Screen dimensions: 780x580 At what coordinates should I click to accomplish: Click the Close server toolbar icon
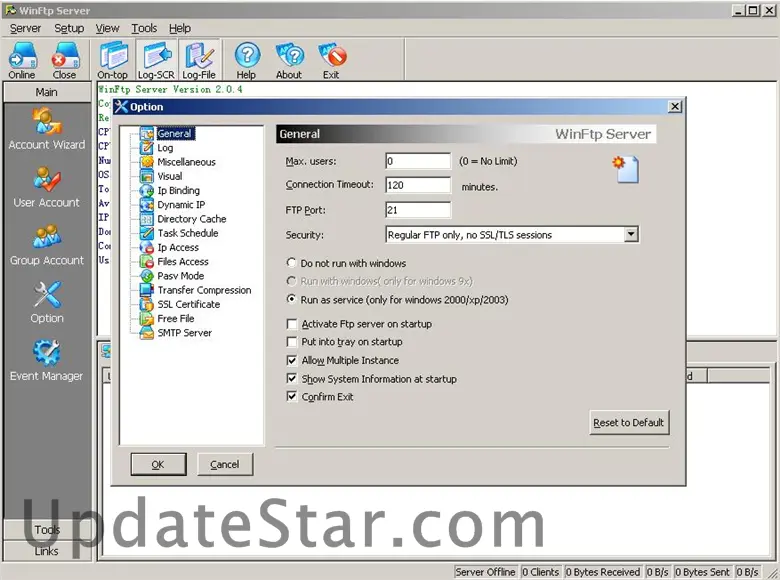click(65, 61)
